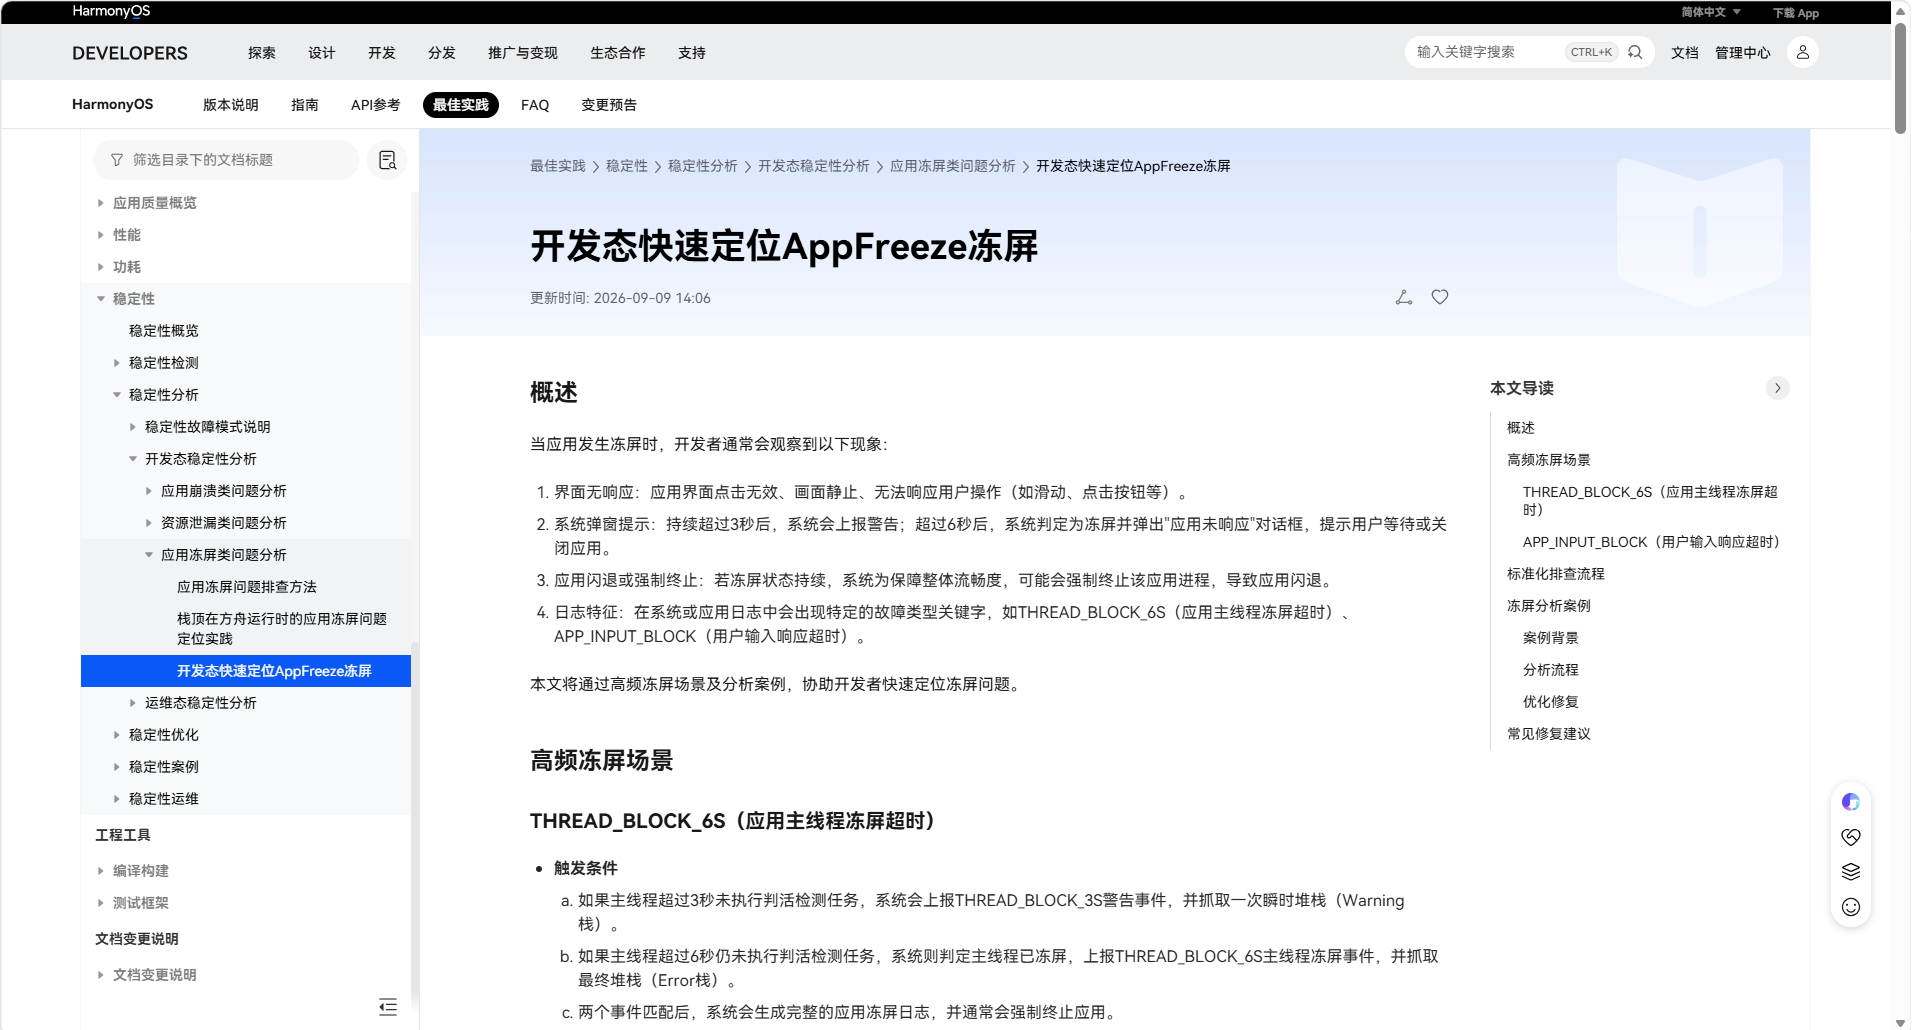Image resolution: width=1915 pixels, height=1030 pixels.
Task: Click the floating layers stack icon
Action: coord(1851,872)
